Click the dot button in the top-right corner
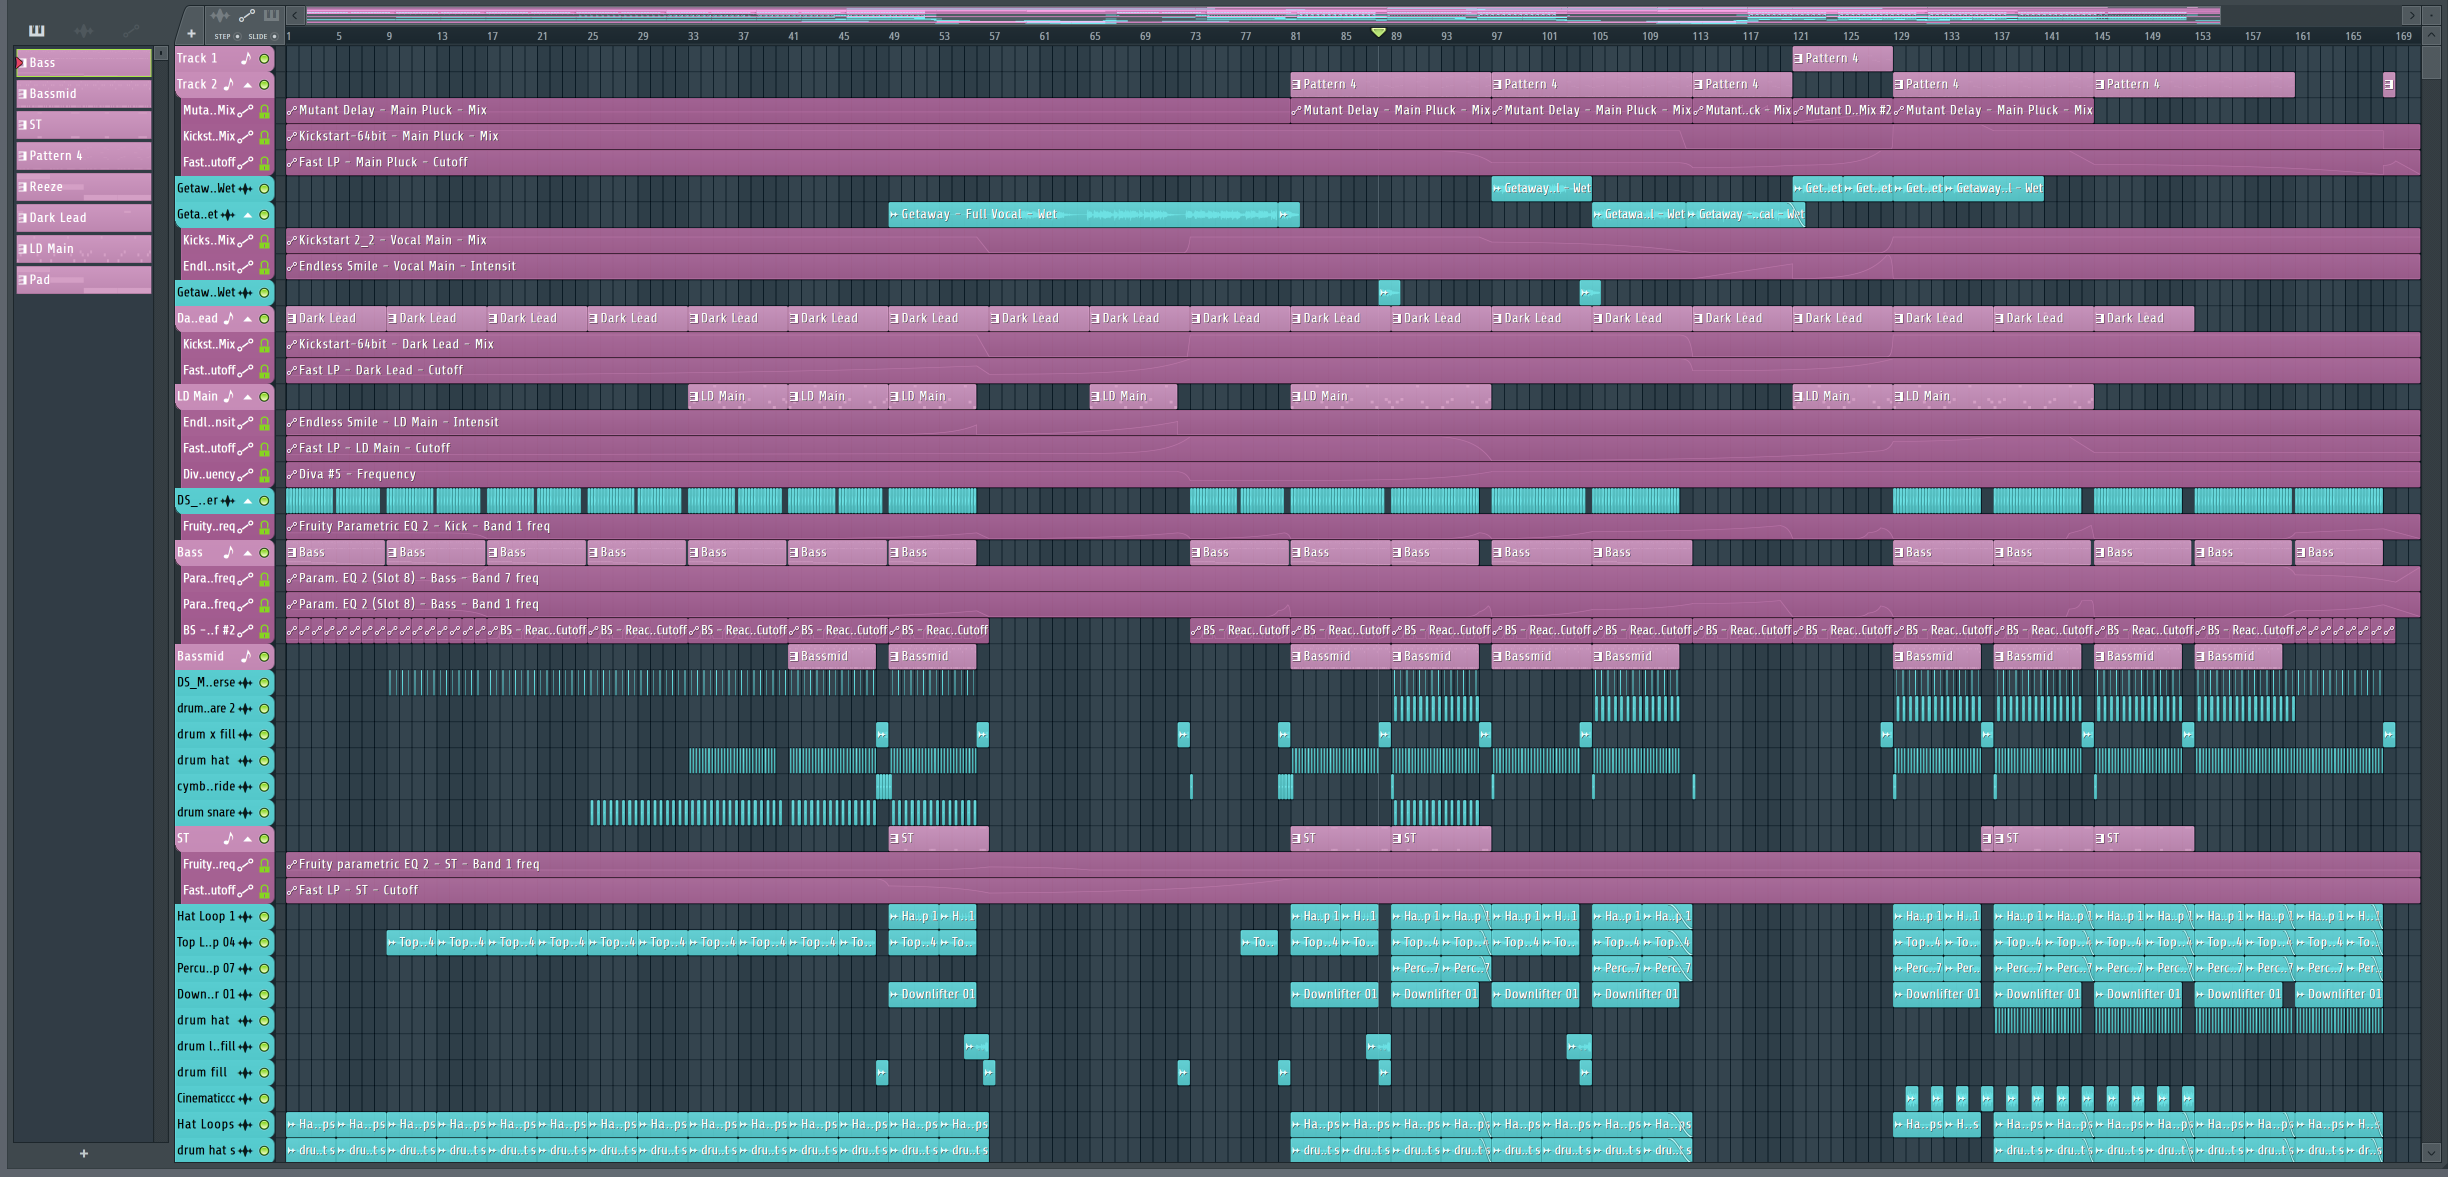The height and width of the screenshot is (1177, 2448). [x=2431, y=15]
